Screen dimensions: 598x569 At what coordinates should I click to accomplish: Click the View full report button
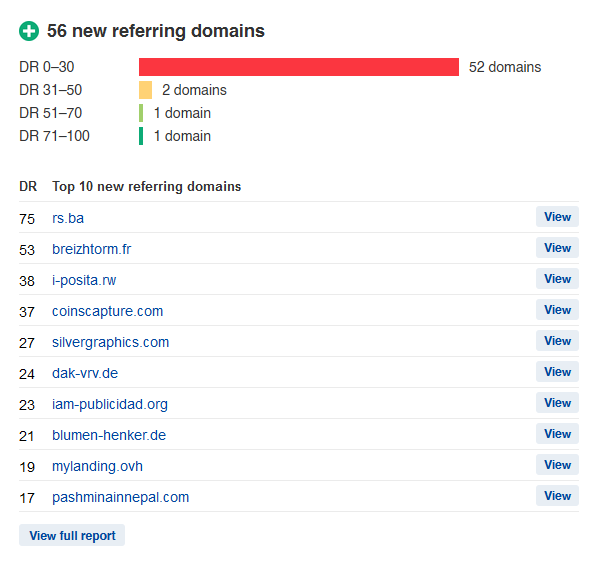click(72, 535)
